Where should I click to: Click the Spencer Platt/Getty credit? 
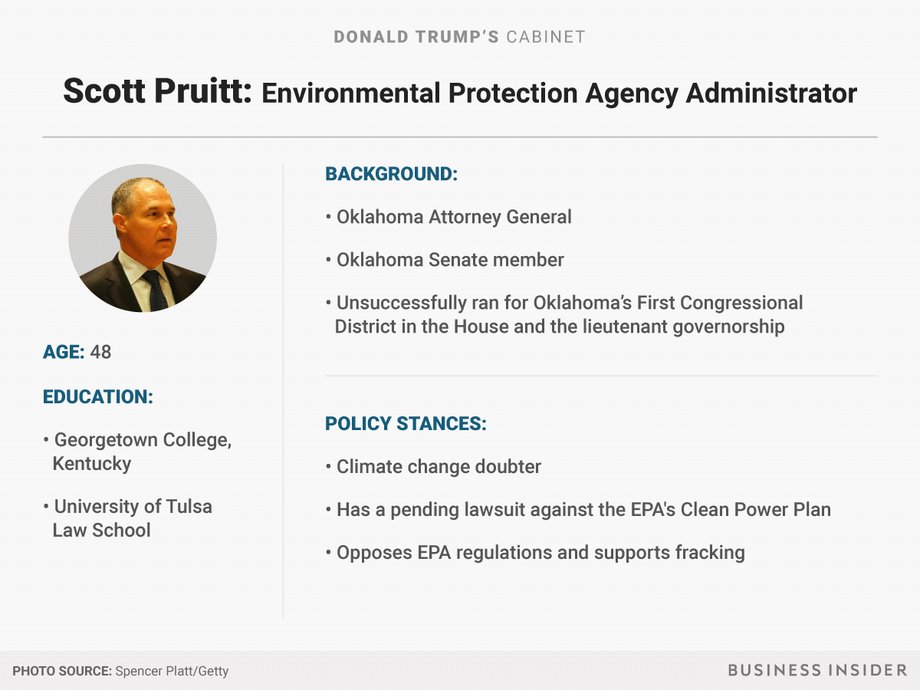point(172,671)
